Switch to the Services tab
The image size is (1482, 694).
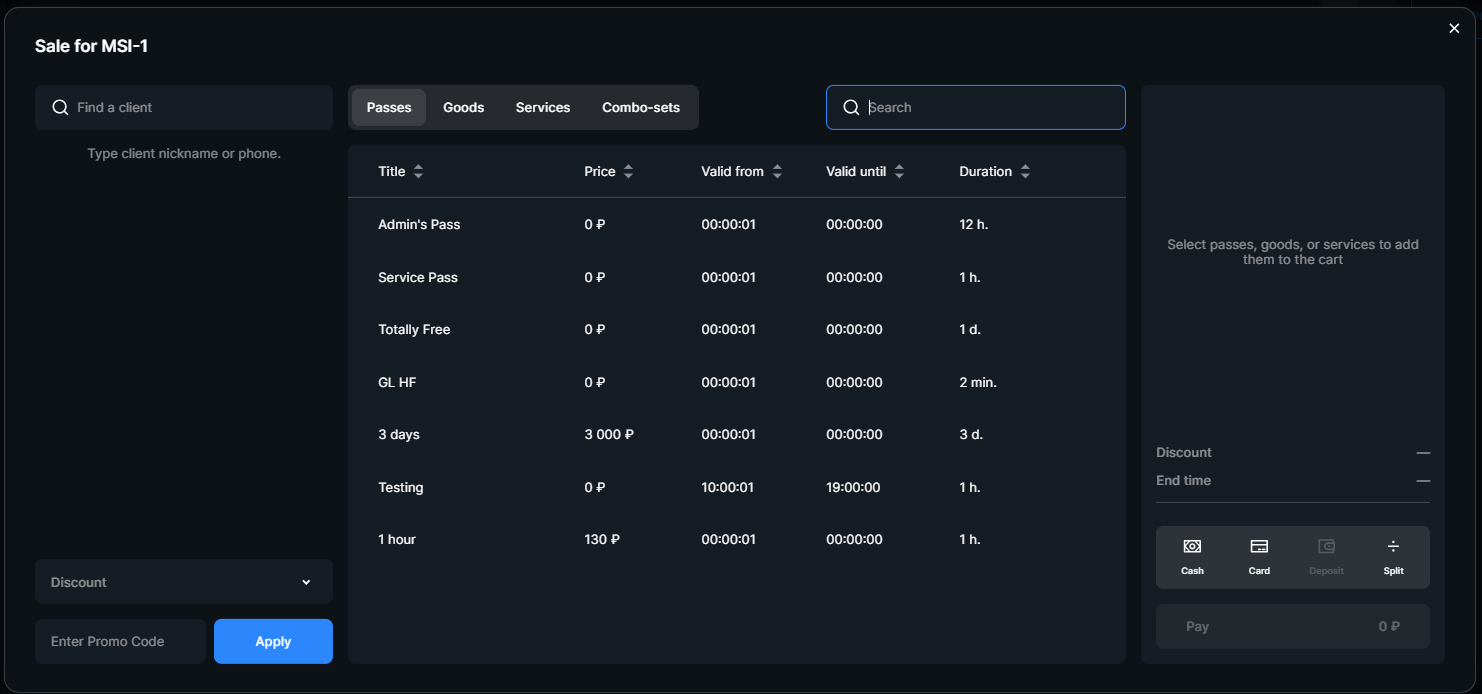click(543, 107)
